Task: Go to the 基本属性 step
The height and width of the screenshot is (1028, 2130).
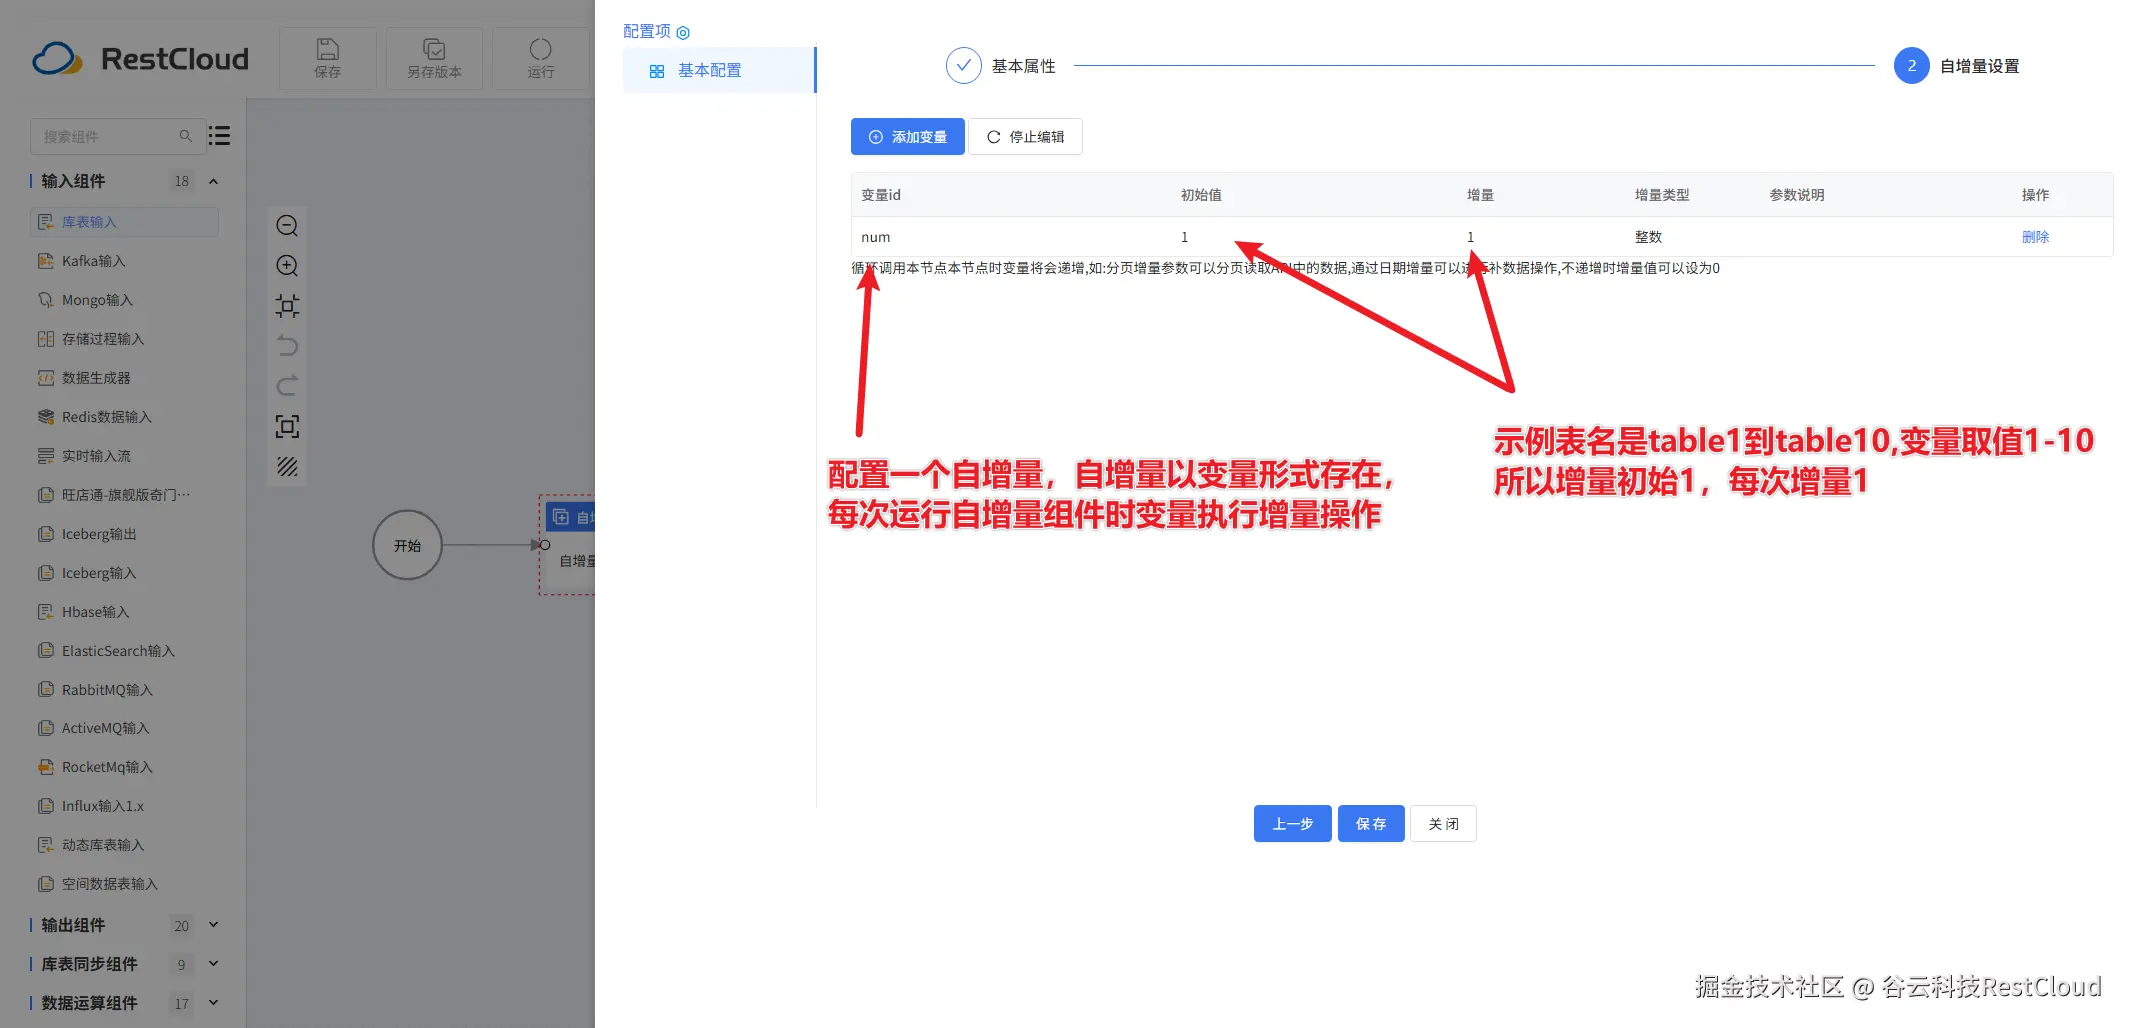Action: 1001,66
